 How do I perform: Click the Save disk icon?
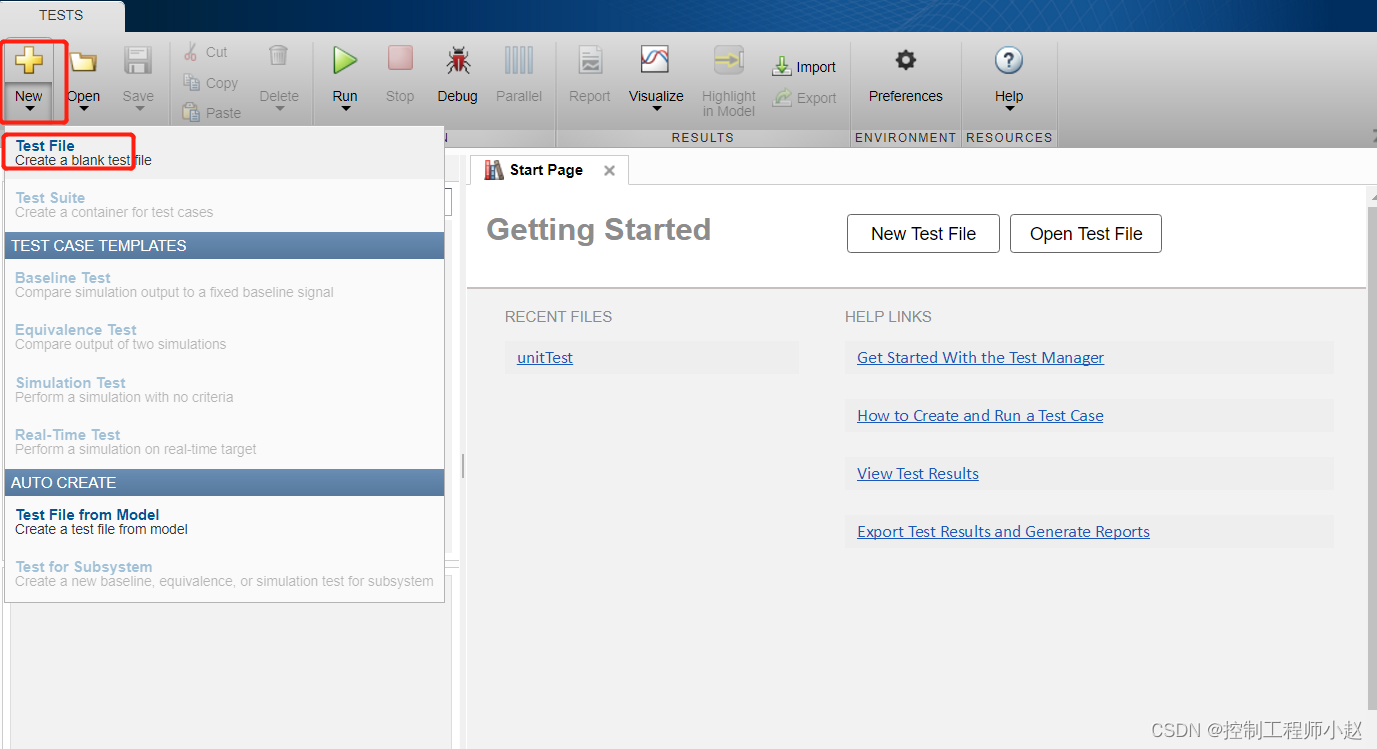coord(138,61)
